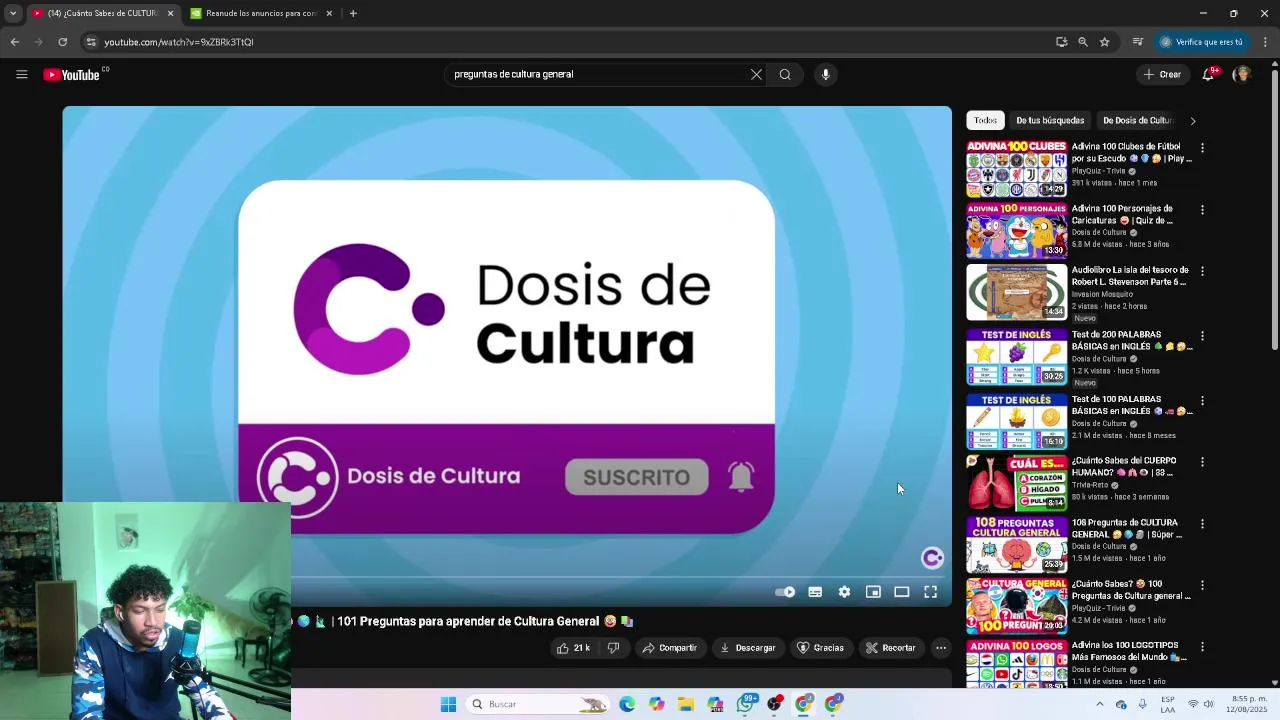Screen dimensions: 1280x720
Task: Open more actions ellipsis below video
Action: point(941,648)
